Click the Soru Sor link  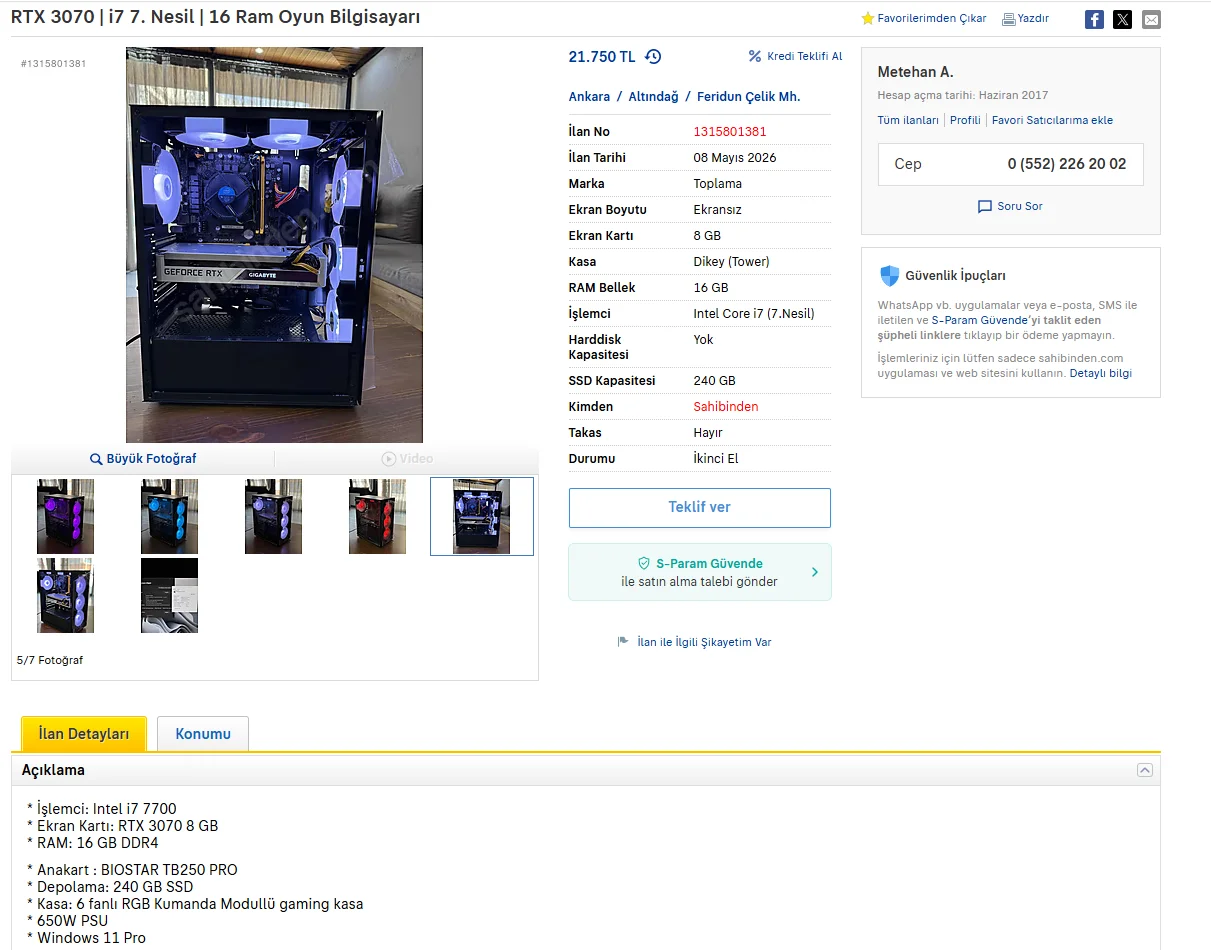[1020, 206]
